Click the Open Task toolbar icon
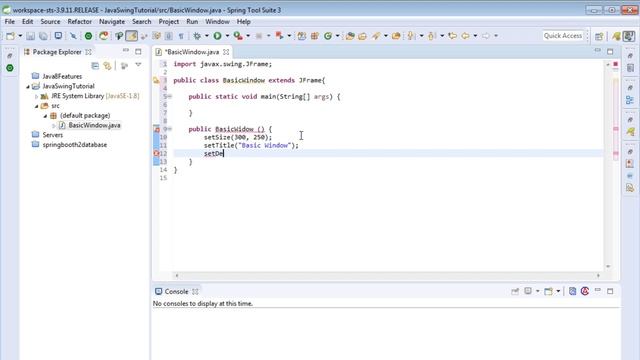This screenshot has height=360, width=640. [362, 36]
